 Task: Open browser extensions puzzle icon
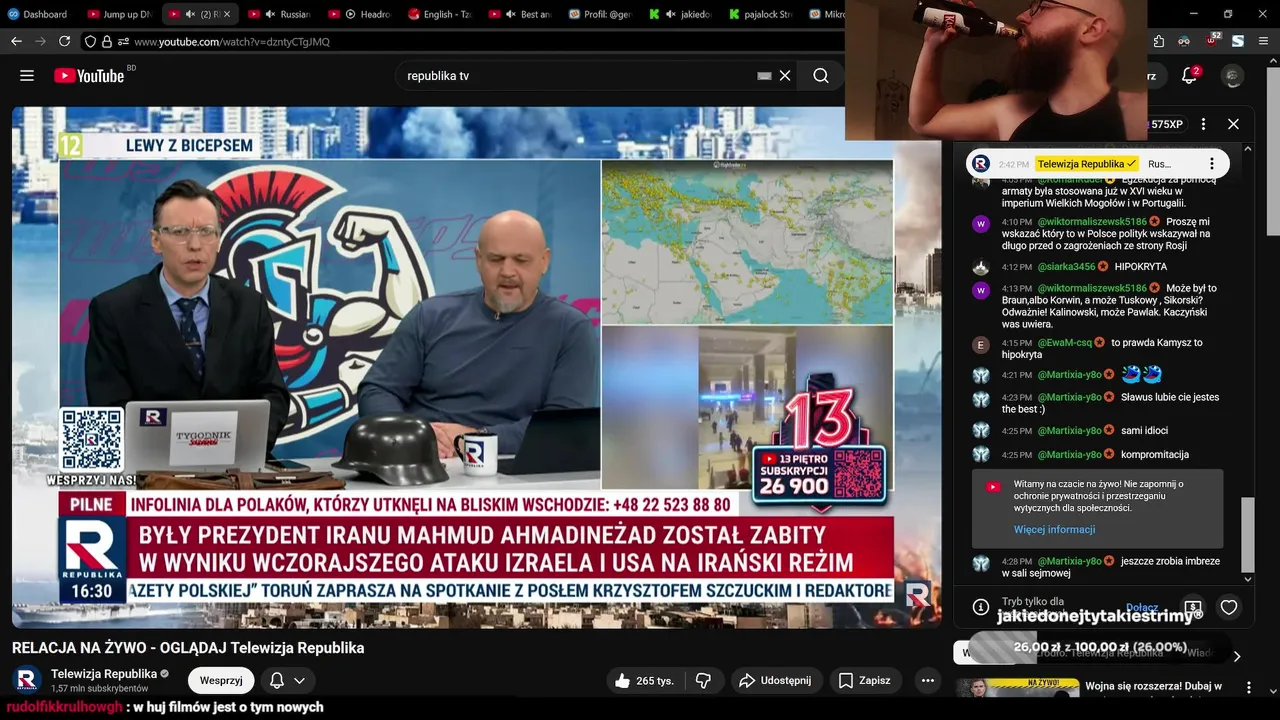1158,41
